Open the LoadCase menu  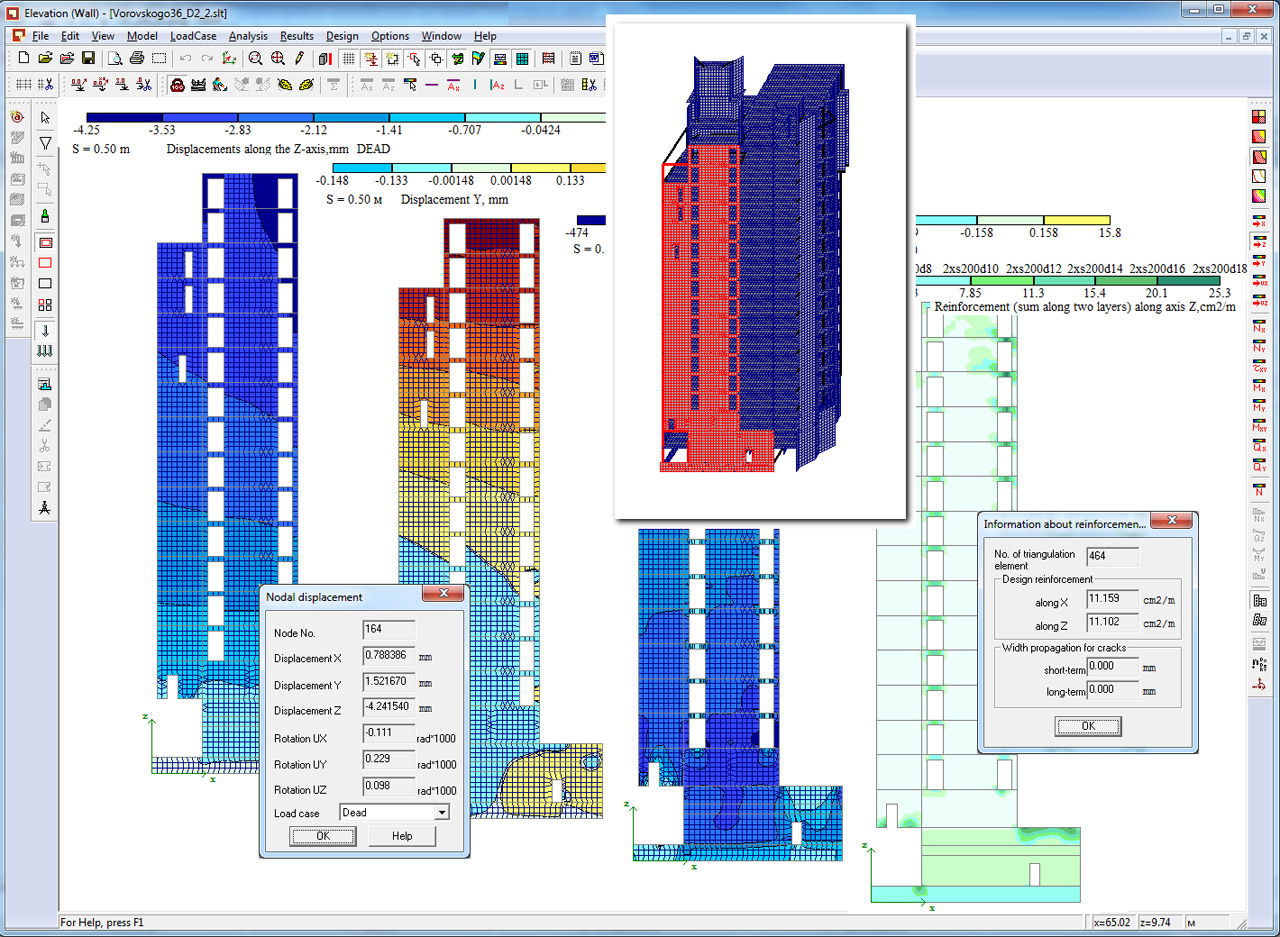pos(193,36)
